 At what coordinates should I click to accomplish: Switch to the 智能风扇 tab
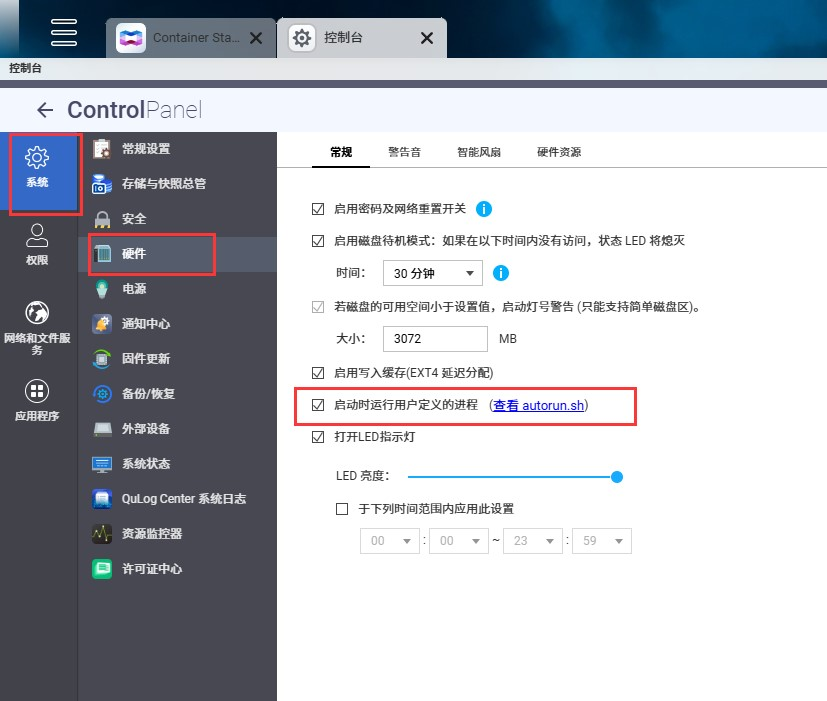pyautogui.click(x=478, y=152)
